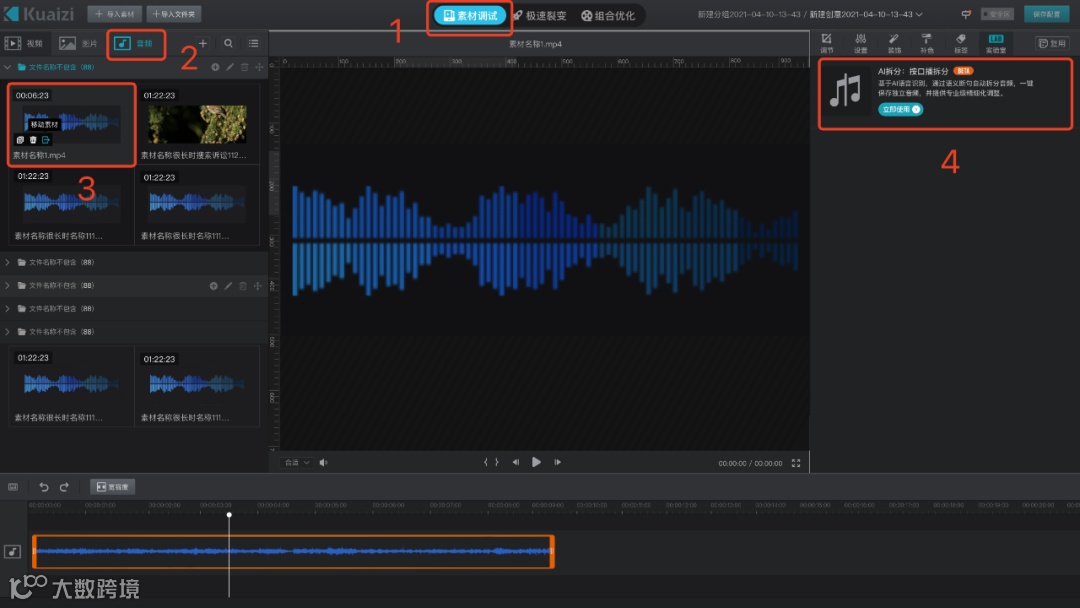This screenshot has width=1080, height=608.
Task: Click copy icon on 素材名称1.mp4 item
Action: click(20, 140)
